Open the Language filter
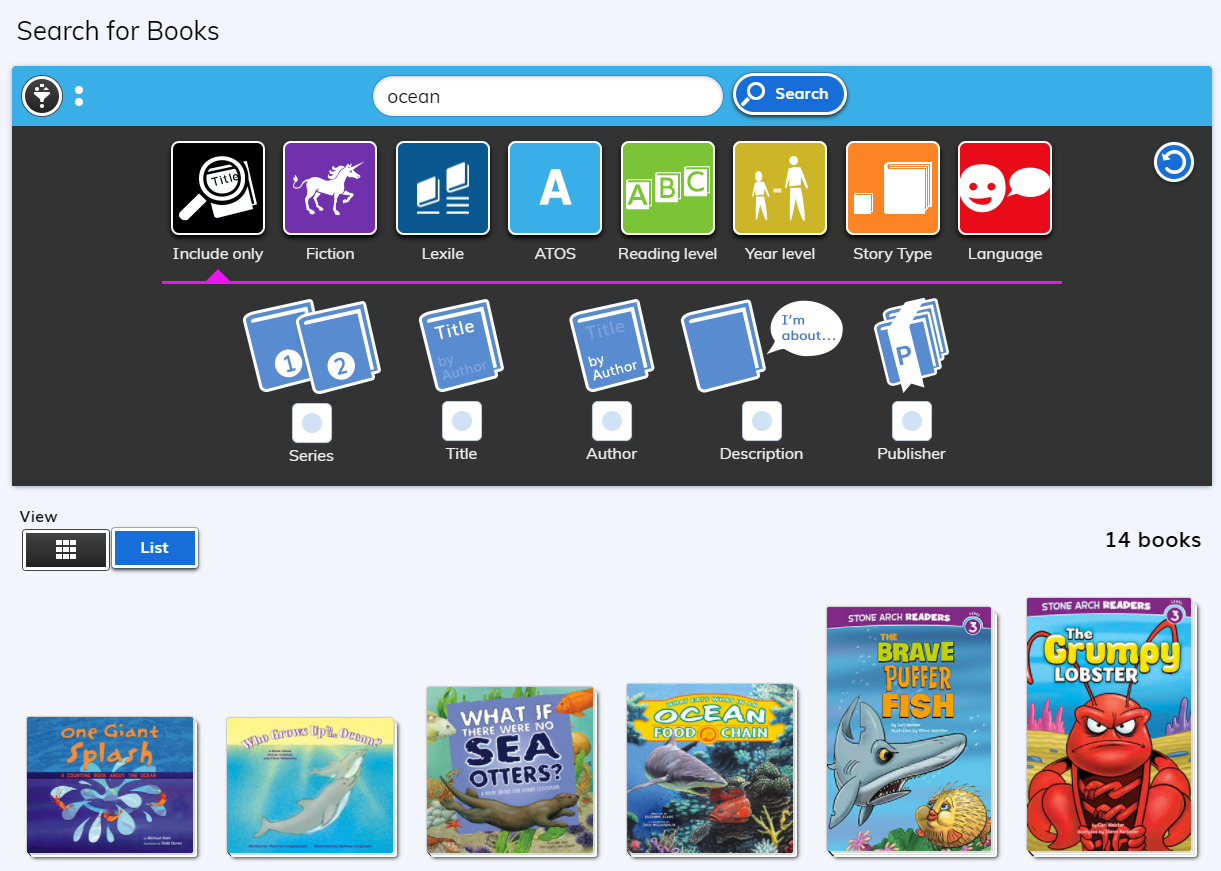 click(x=1005, y=188)
